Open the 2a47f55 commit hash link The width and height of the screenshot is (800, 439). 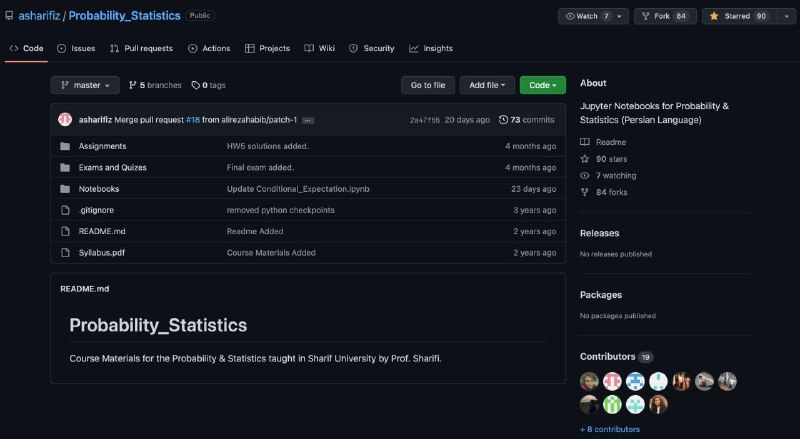(424, 120)
